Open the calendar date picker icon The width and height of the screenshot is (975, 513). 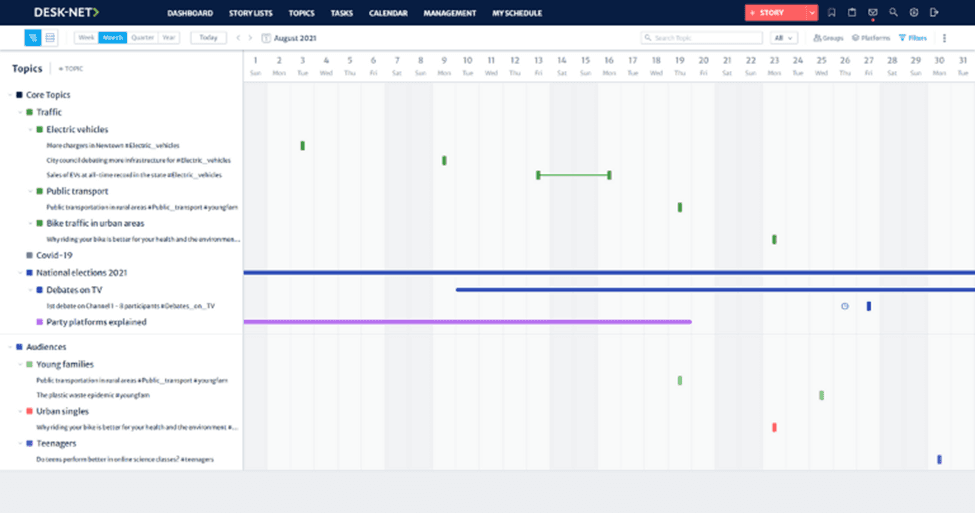point(266,38)
